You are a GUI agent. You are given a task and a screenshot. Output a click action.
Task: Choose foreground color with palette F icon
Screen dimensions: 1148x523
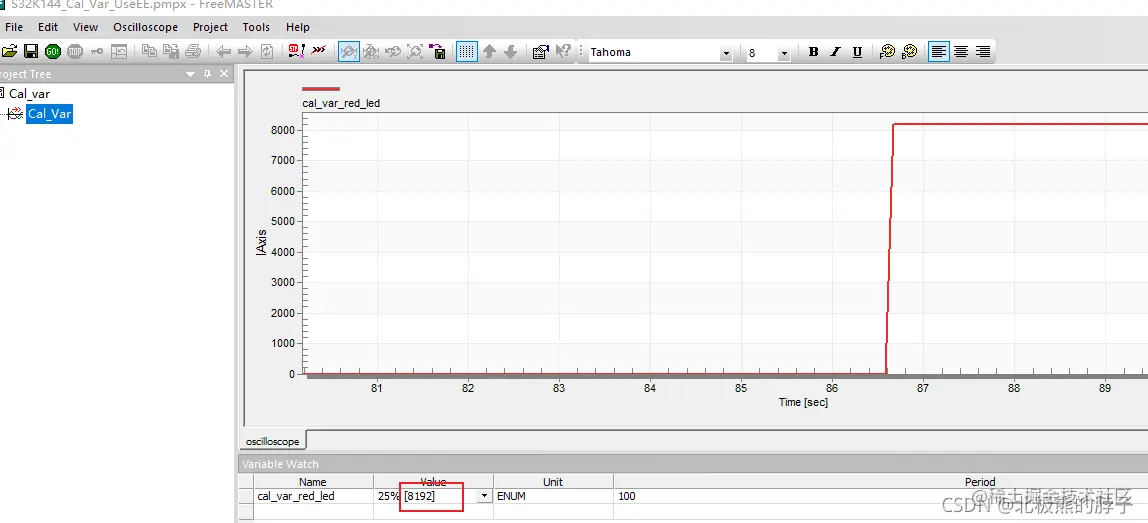[887, 52]
